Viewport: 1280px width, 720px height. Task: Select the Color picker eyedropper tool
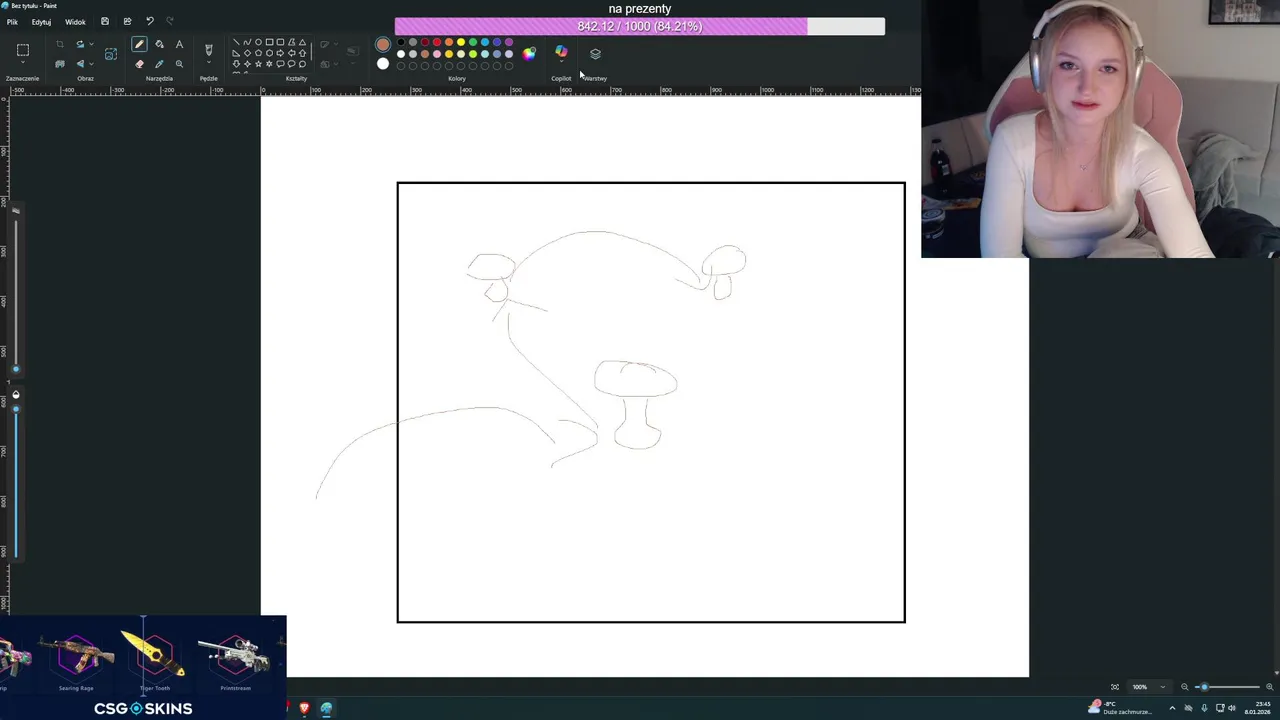click(159, 64)
